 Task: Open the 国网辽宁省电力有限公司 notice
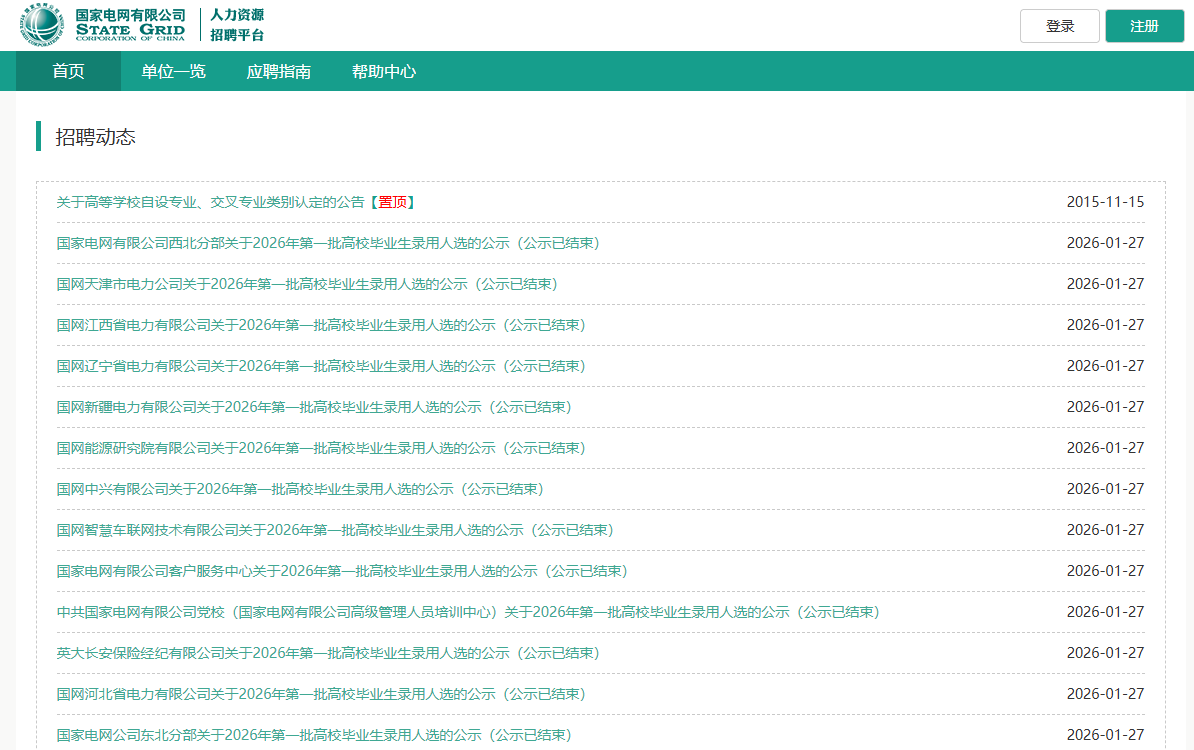coord(321,366)
